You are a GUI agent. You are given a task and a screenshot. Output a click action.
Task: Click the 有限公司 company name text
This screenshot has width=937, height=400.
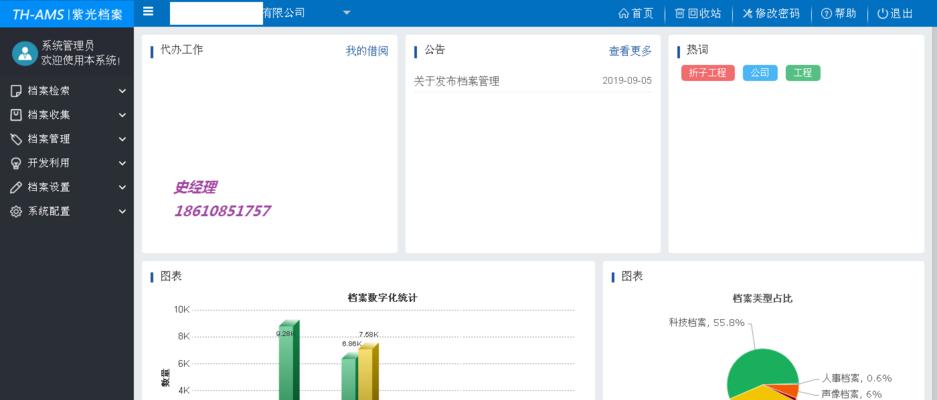click(283, 13)
